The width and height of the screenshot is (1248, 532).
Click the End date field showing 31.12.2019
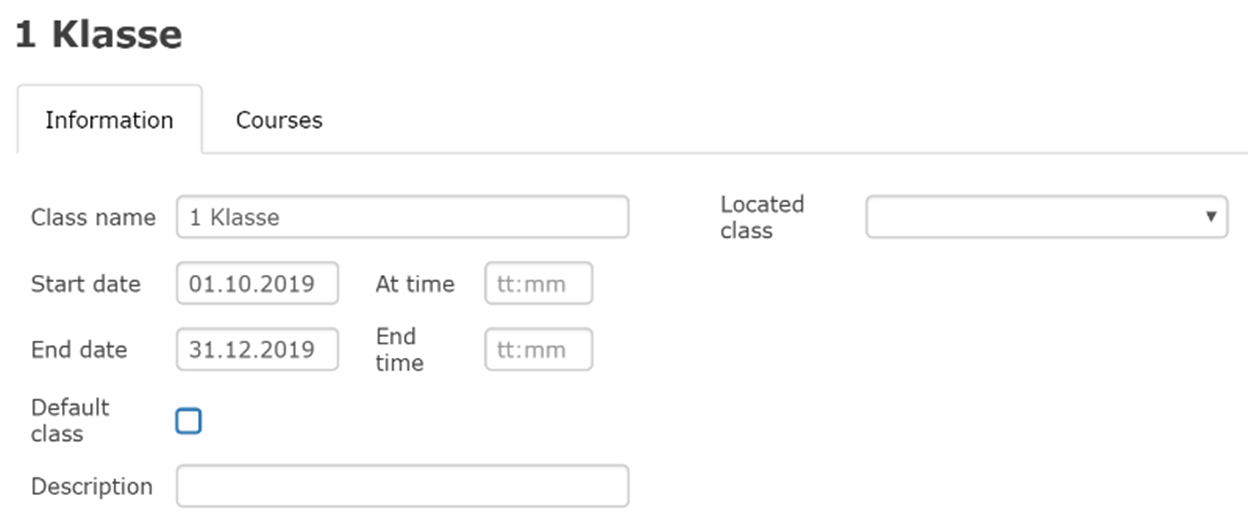257,350
